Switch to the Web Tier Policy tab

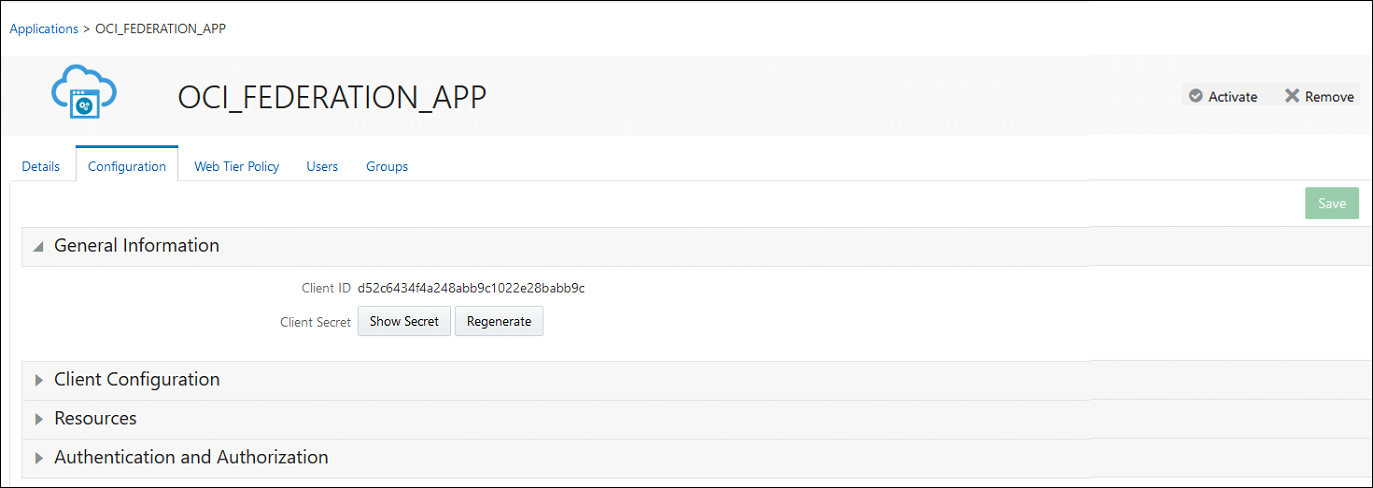pyautogui.click(x=237, y=166)
